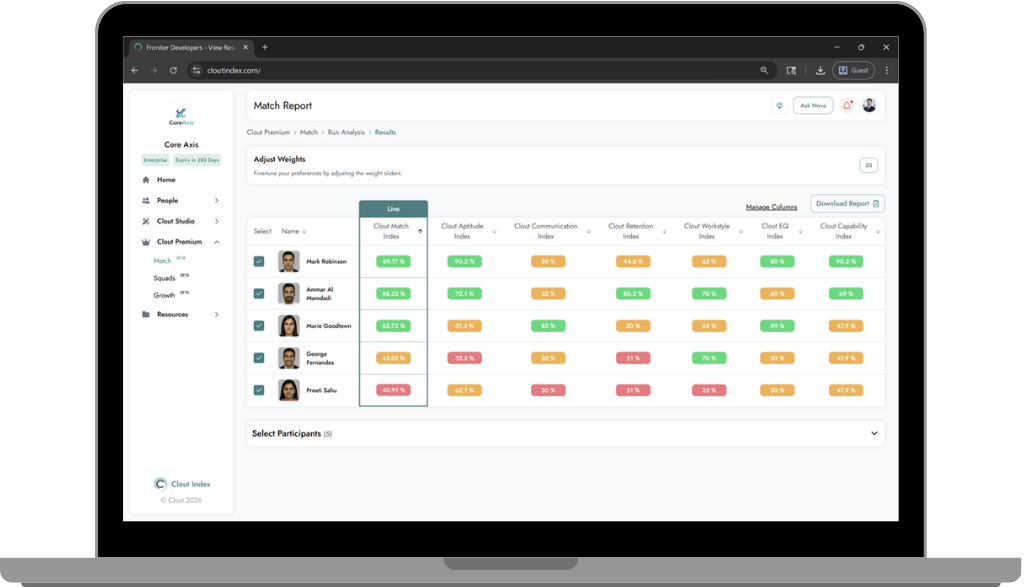Switch to the Squads menu item
Image resolution: width=1024 pixels, height=587 pixels.
pyautogui.click(x=163, y=278)
